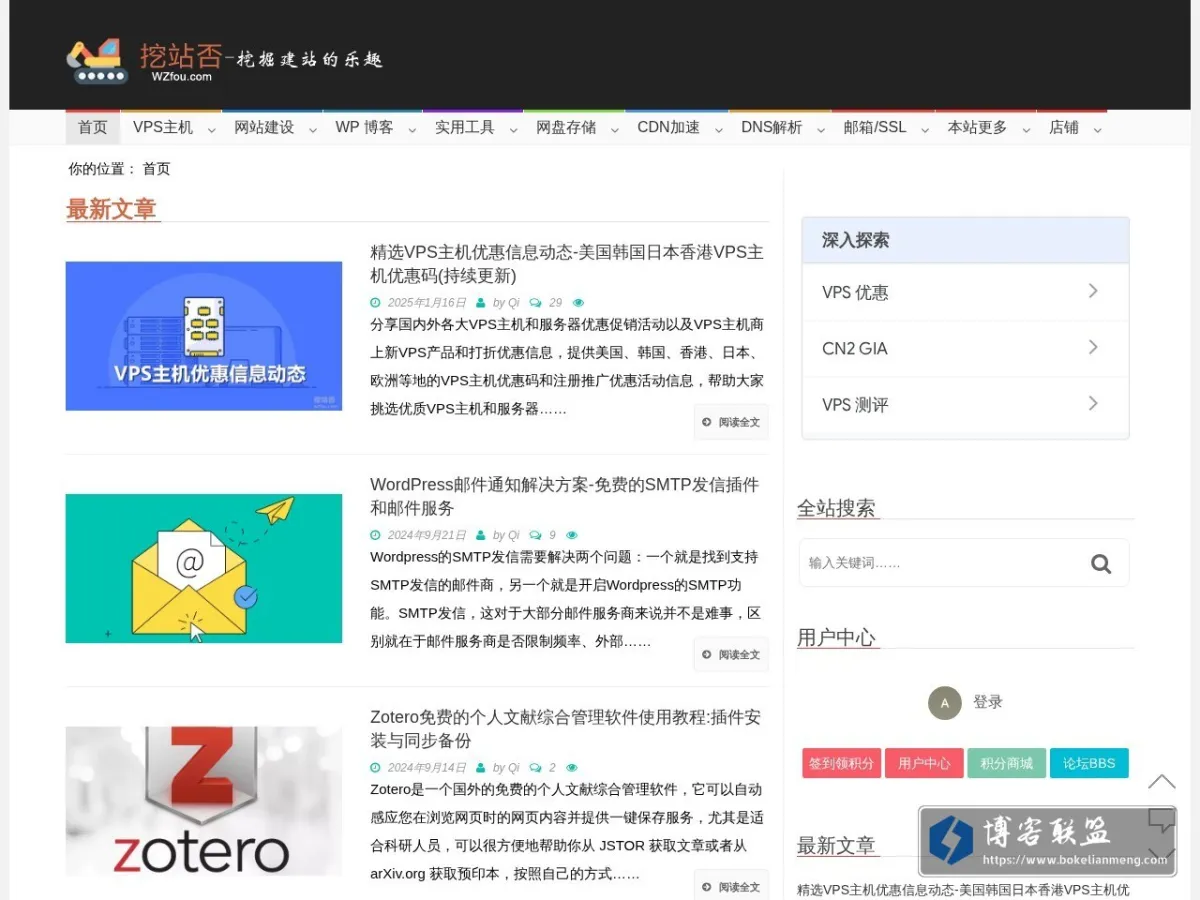Click comment icon on VPS主机优惠 article
1200x900 pixels.
(x=536, y=303)
